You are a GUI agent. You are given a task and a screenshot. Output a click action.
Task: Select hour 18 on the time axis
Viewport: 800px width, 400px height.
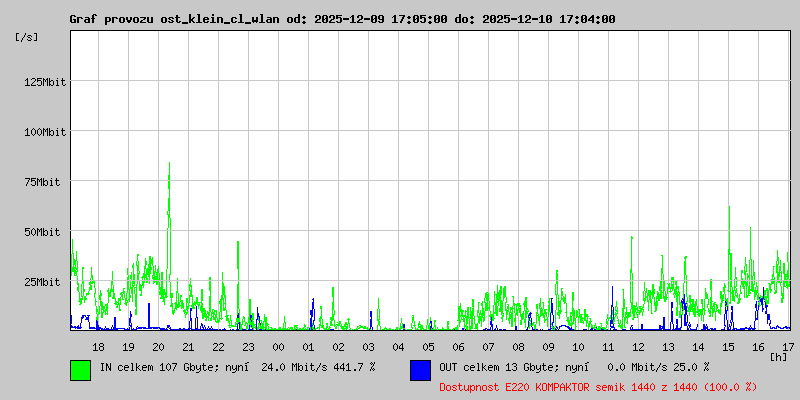pos(98,346)
